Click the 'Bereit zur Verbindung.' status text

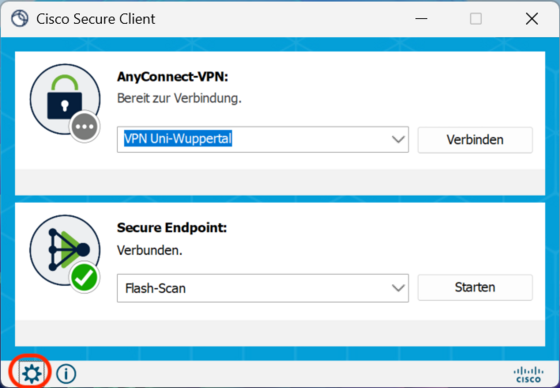coord(179,98)
